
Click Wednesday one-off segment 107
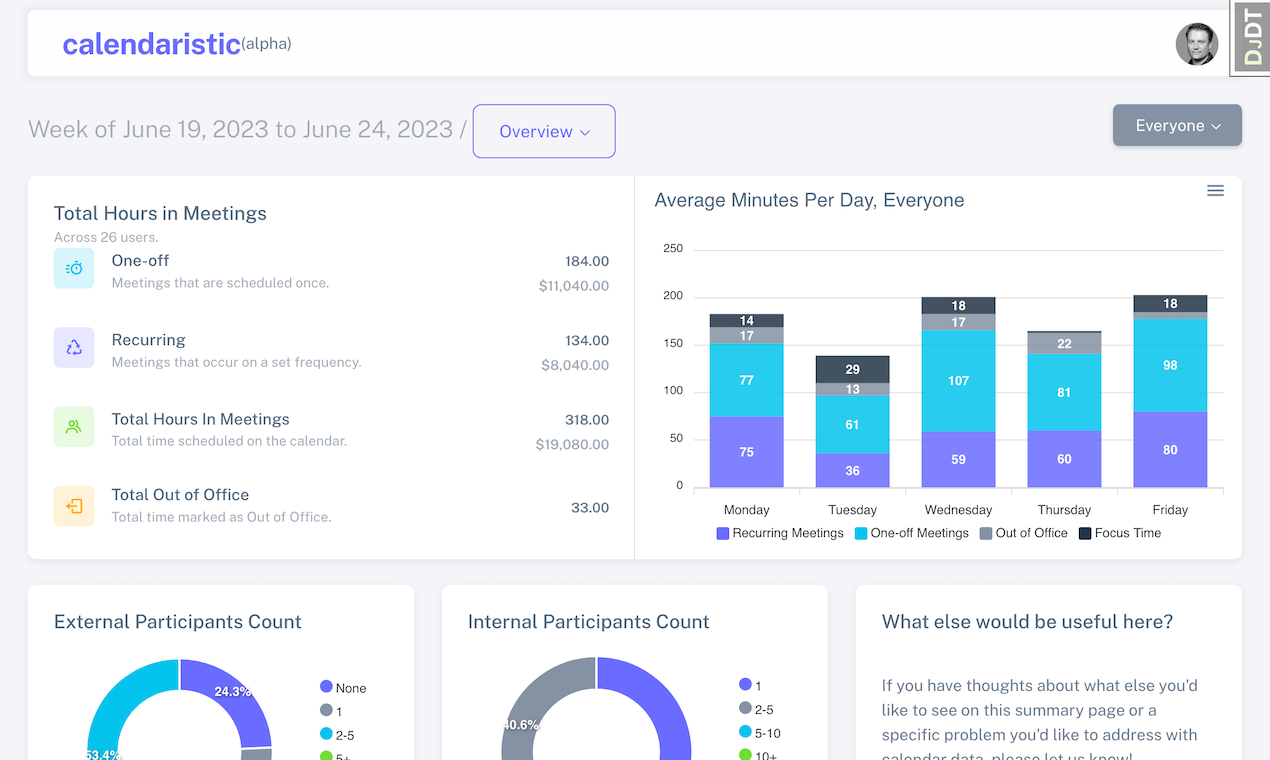pyautogui.click(x=958, y=381)
